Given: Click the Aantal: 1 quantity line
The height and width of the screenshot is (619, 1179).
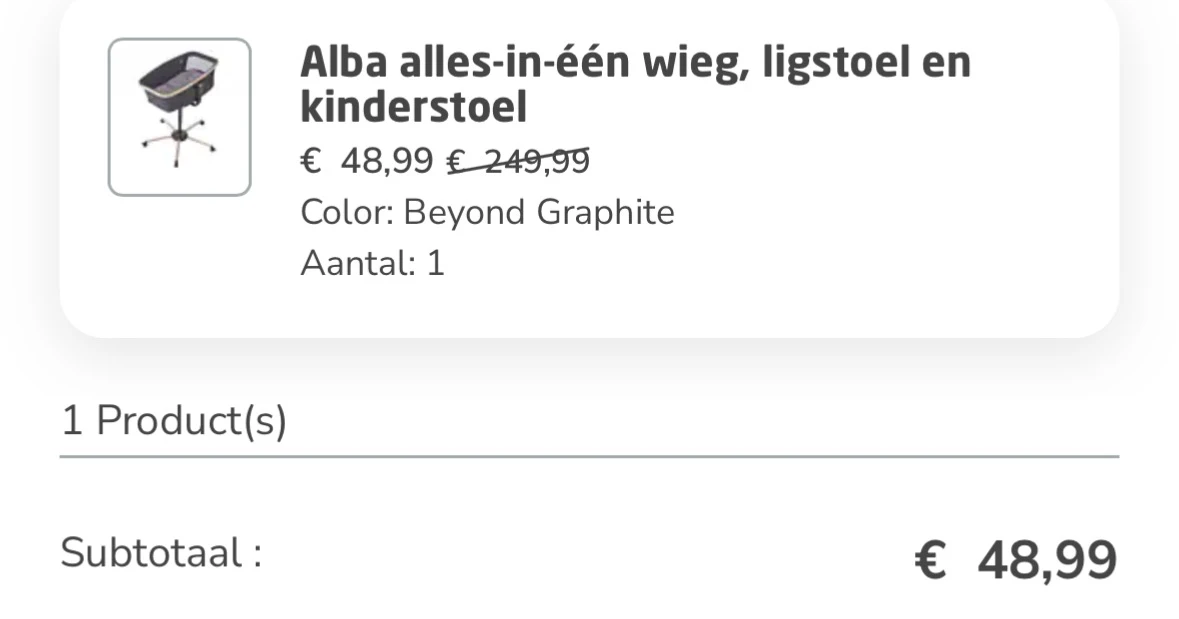Looking at the screenshot, I should 372,263.
